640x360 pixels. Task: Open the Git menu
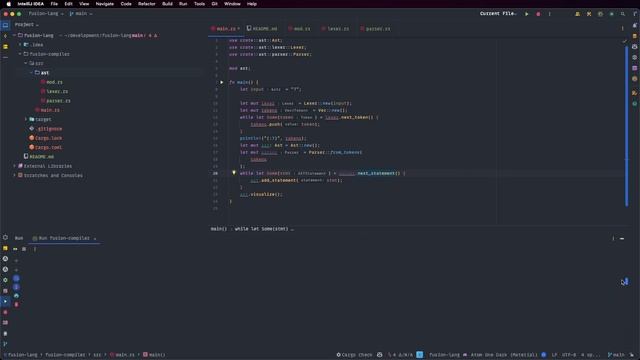[x=214, y=4]
